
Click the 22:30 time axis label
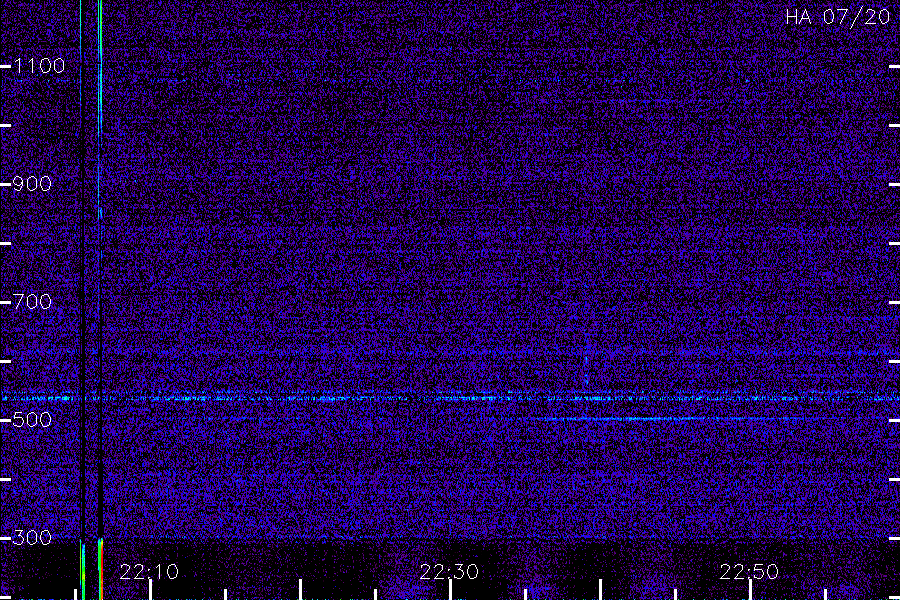tap(449, 572)
